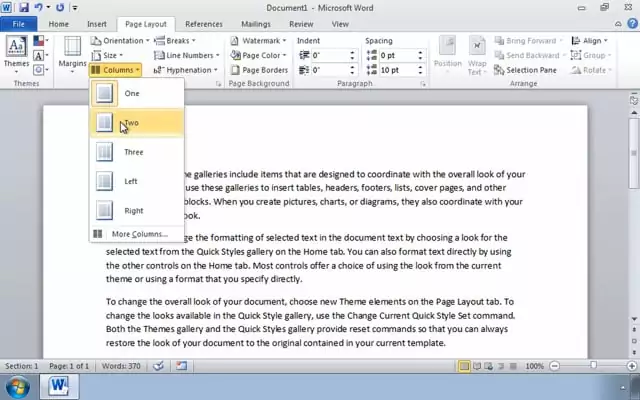Open More Columns dialog
The height and width of the screenshot is (400, 640).
click(137, 234)
